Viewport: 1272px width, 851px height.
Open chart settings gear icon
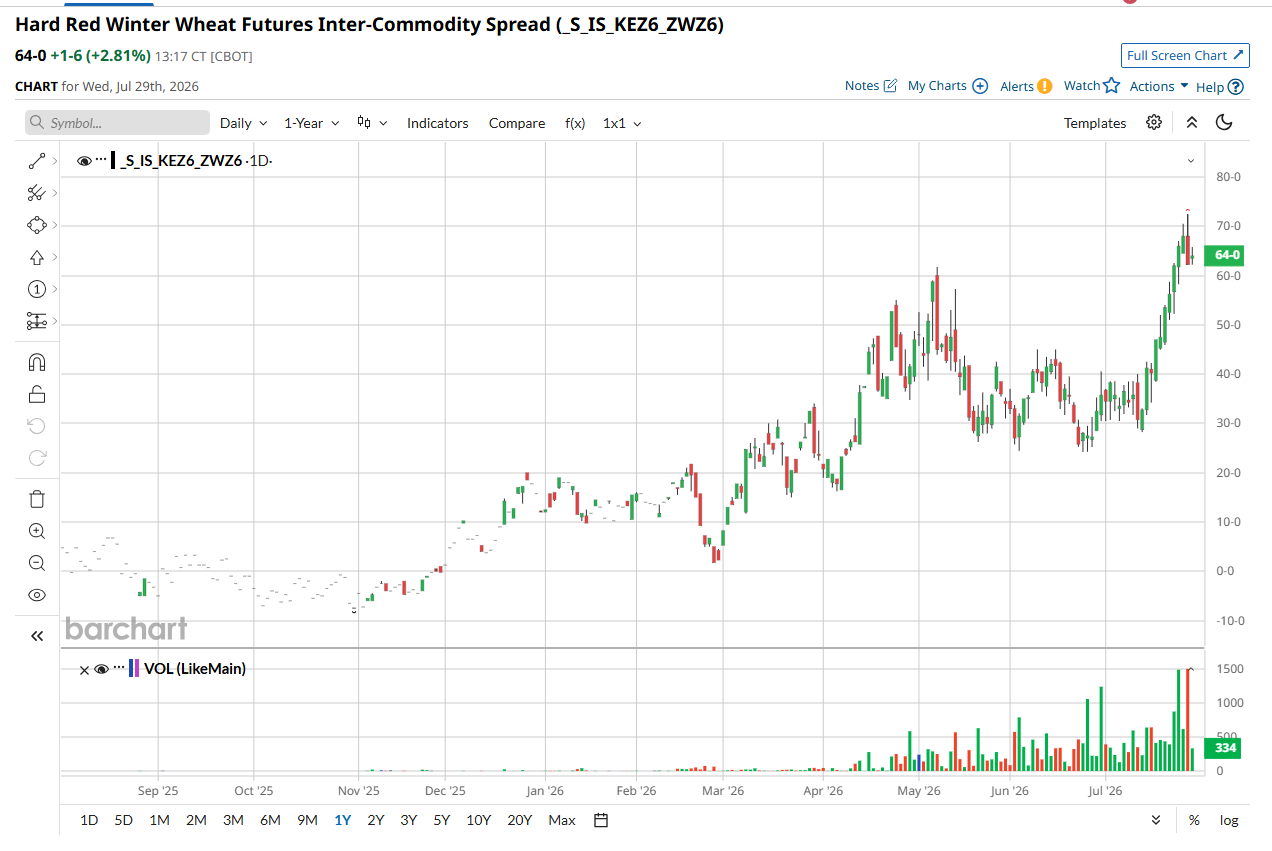[x=1154, y=122]
